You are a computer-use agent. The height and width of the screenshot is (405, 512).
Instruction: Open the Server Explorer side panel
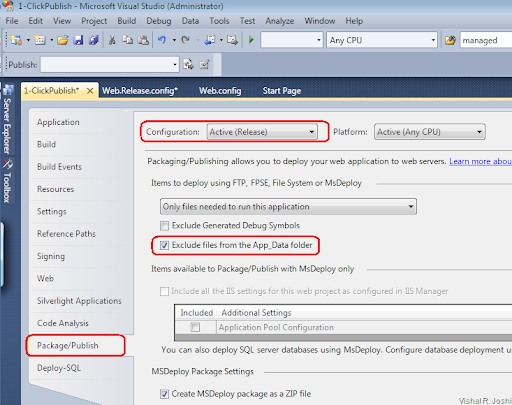pos(7,120)
